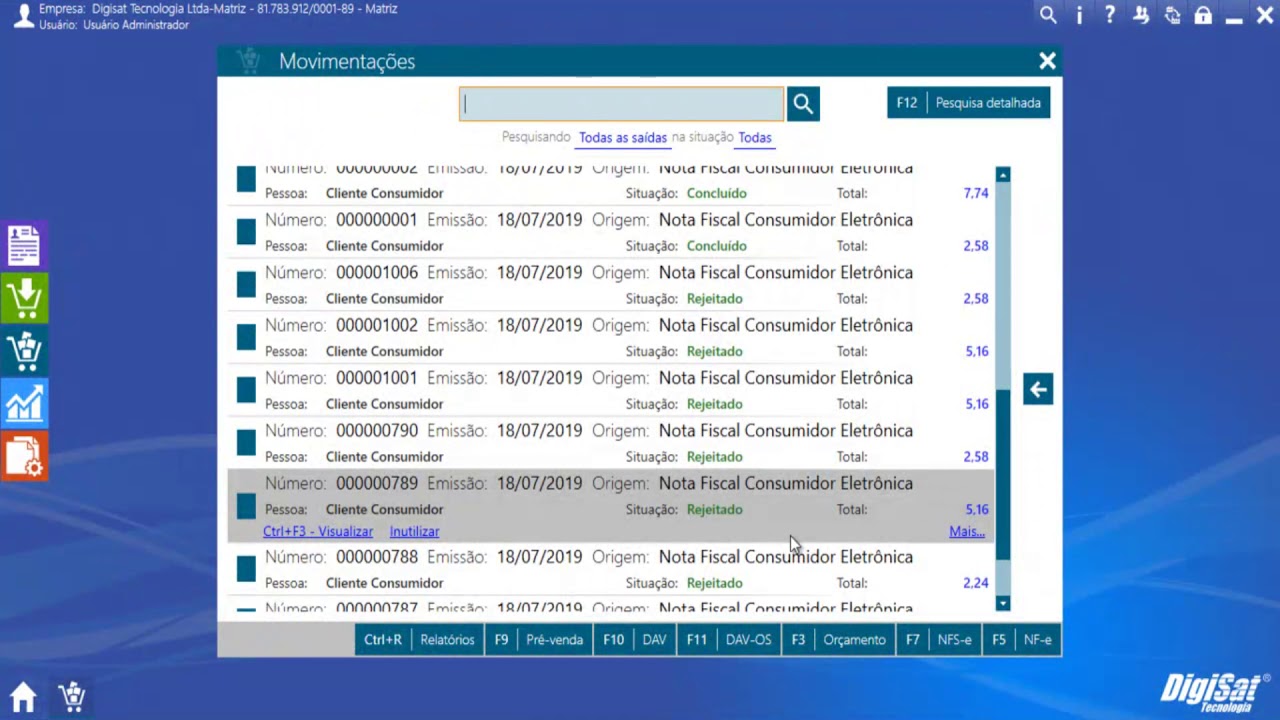
Task: Click the blue square of row 000001001
Action: (x=246, y=390)
